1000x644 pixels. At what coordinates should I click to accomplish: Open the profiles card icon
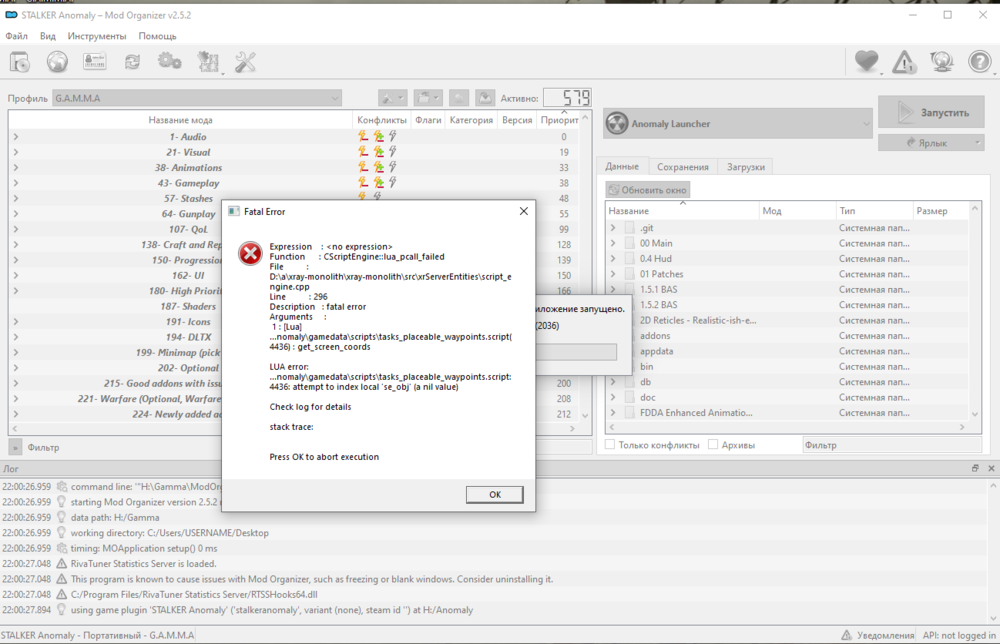coord(94,62)
